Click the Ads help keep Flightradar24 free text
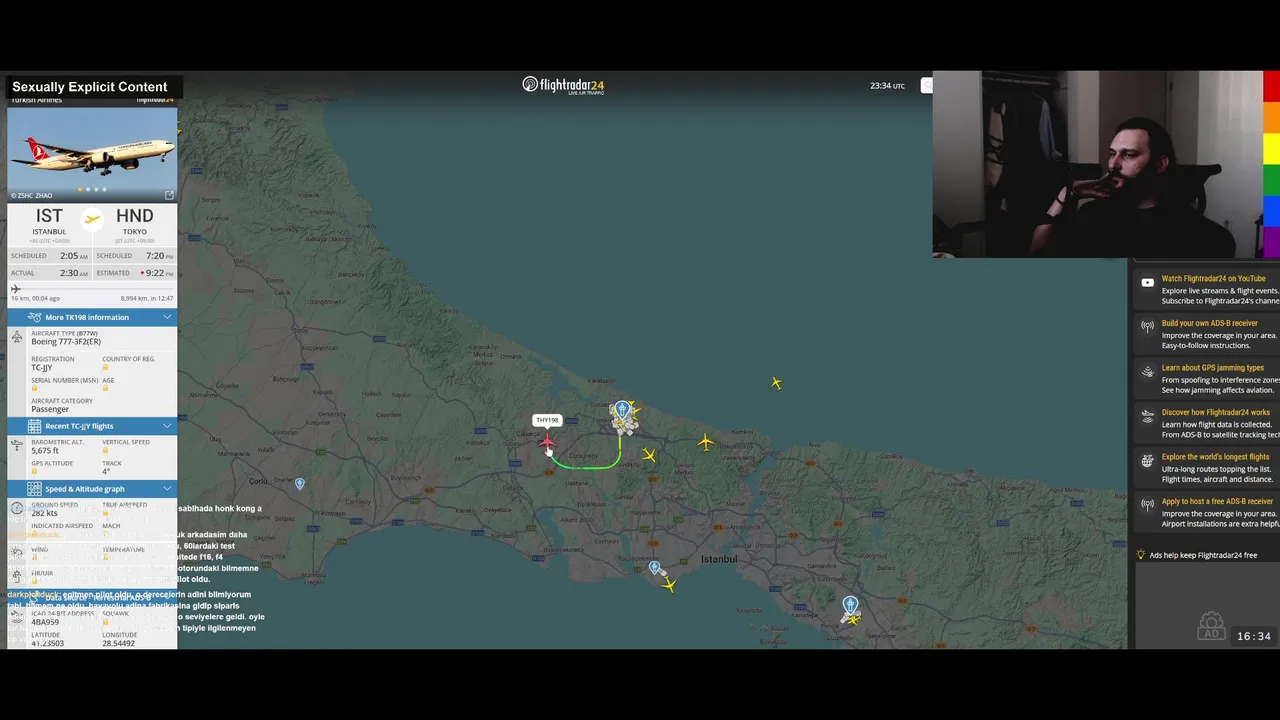The width and height of the screenshot is (1280, 720). click(x=1203, y=555)
